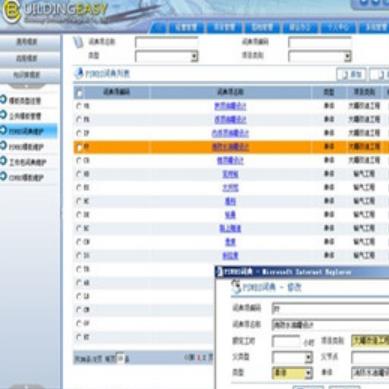Click the last circular arrow icon in the sidebar
This screenshot has width=389, height=389.
click(3, 176)
